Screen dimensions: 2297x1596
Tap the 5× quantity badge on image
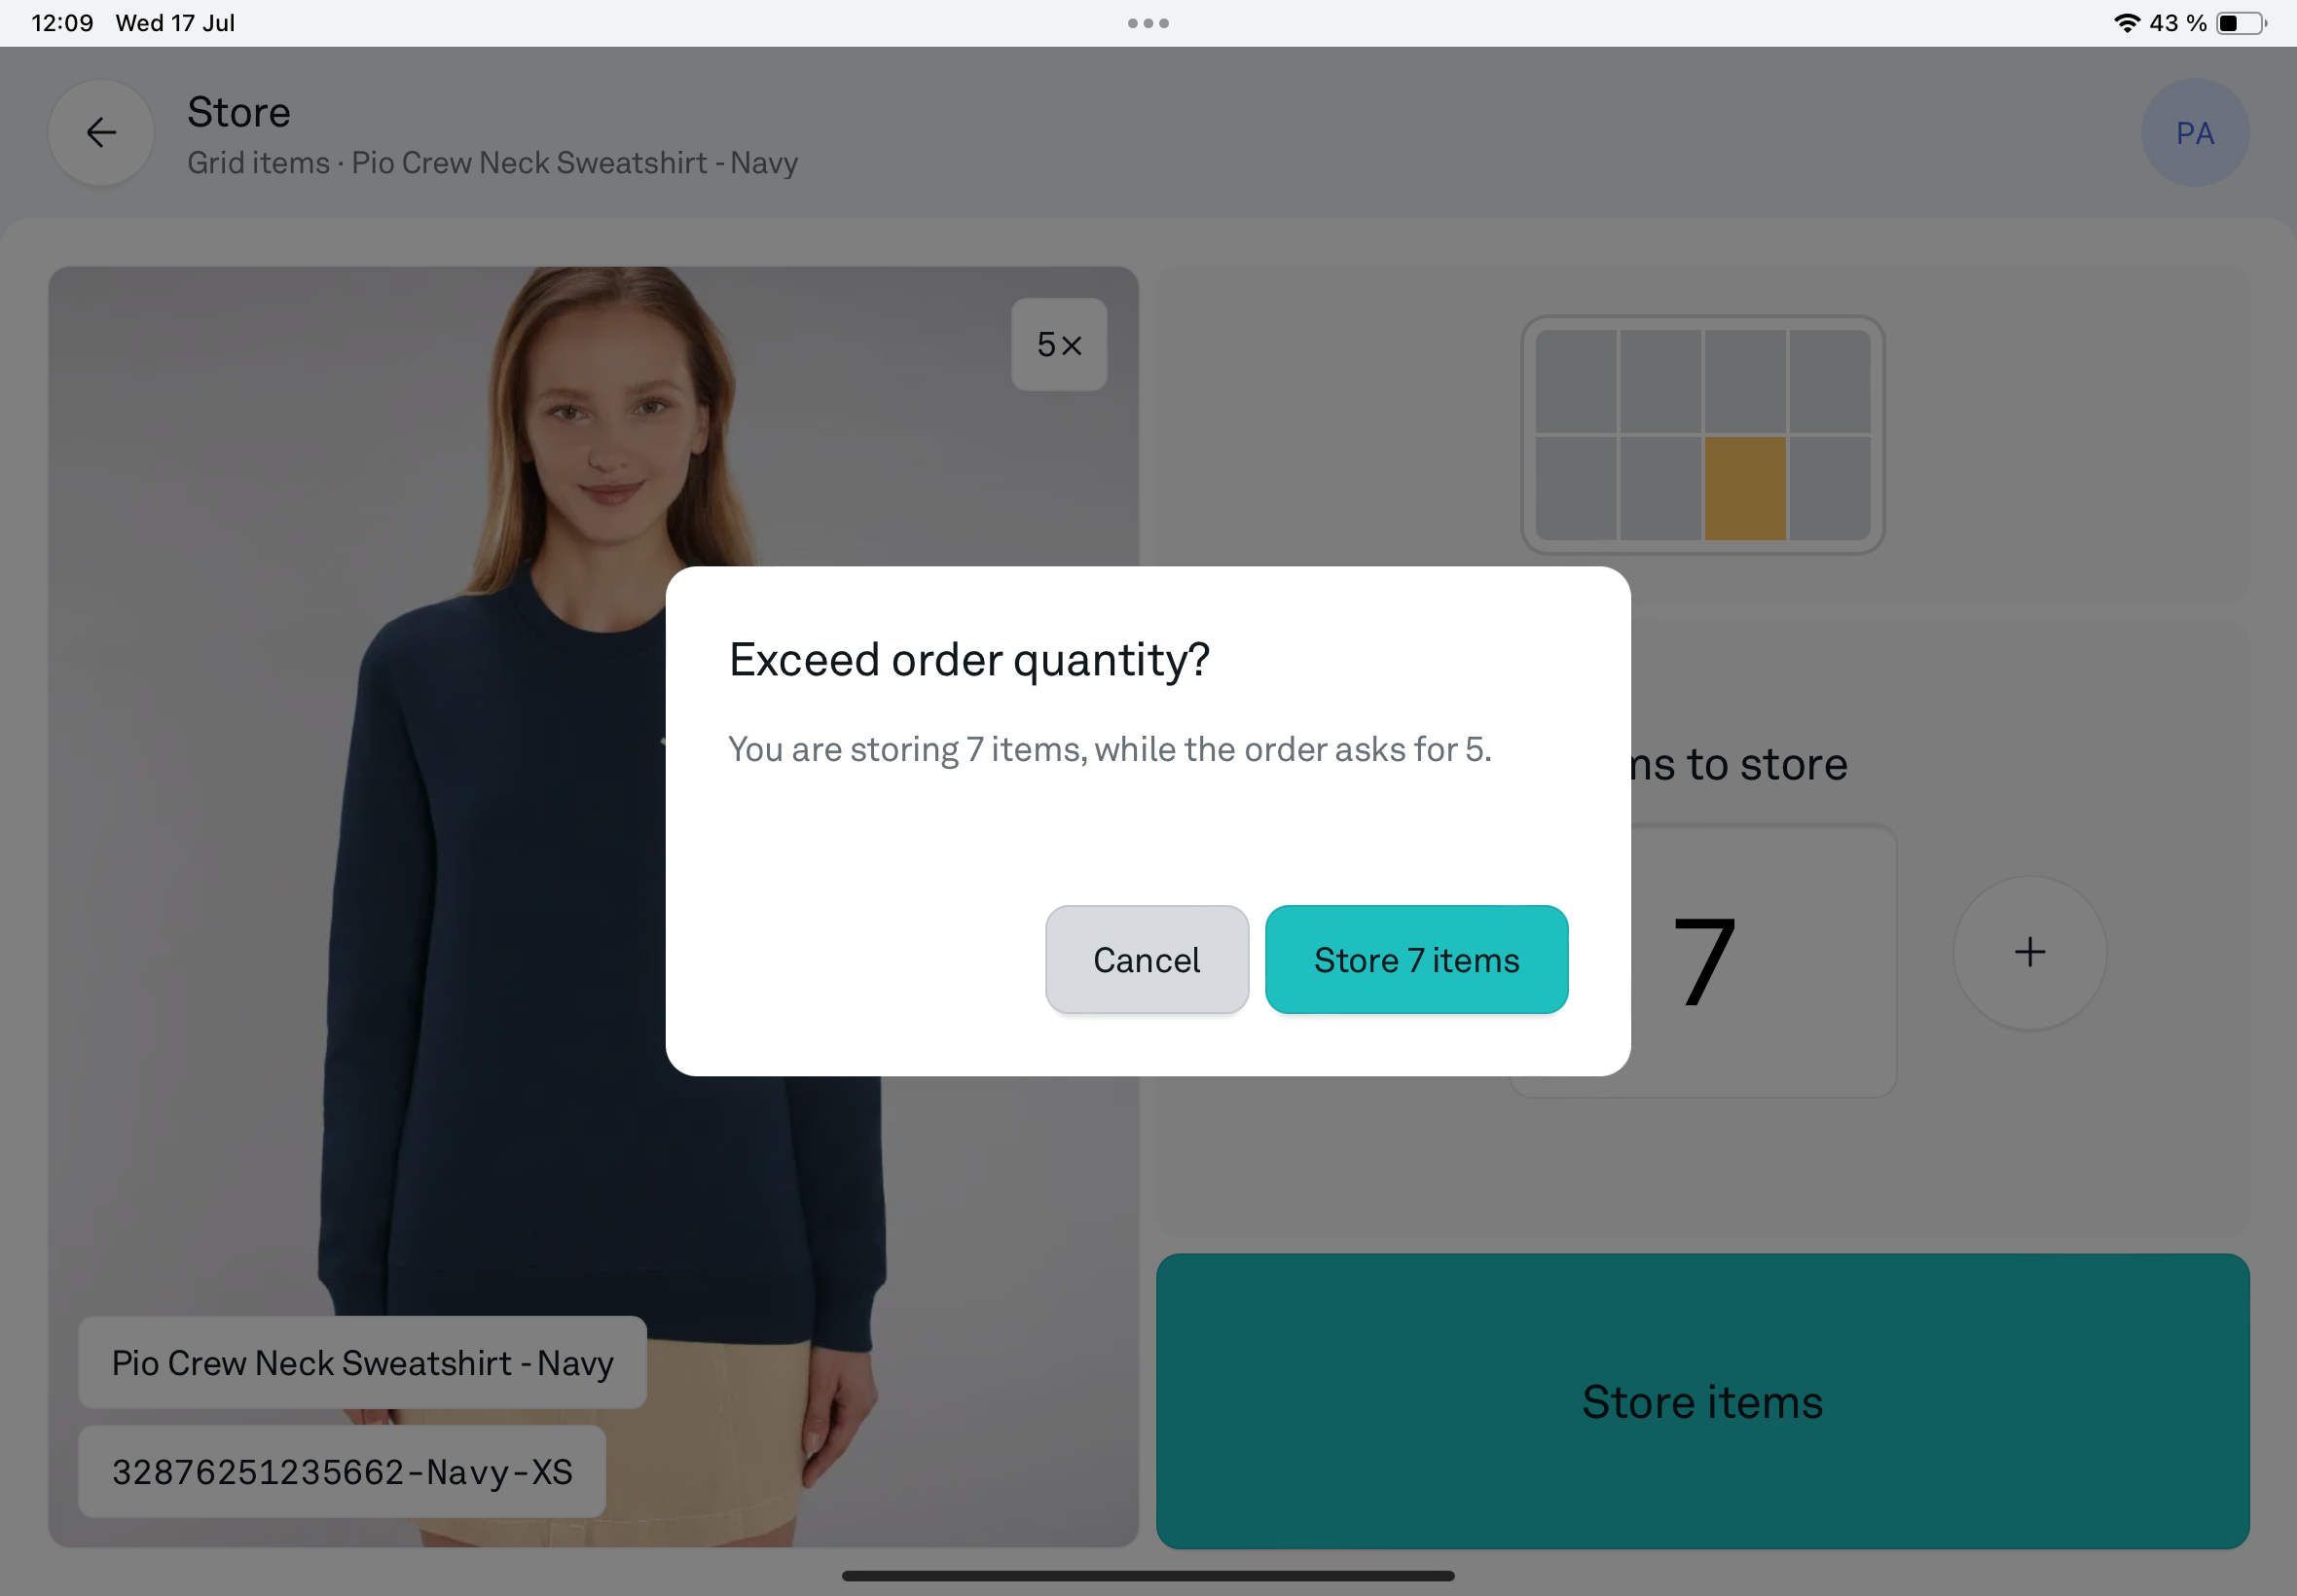tap(1059, 344)
